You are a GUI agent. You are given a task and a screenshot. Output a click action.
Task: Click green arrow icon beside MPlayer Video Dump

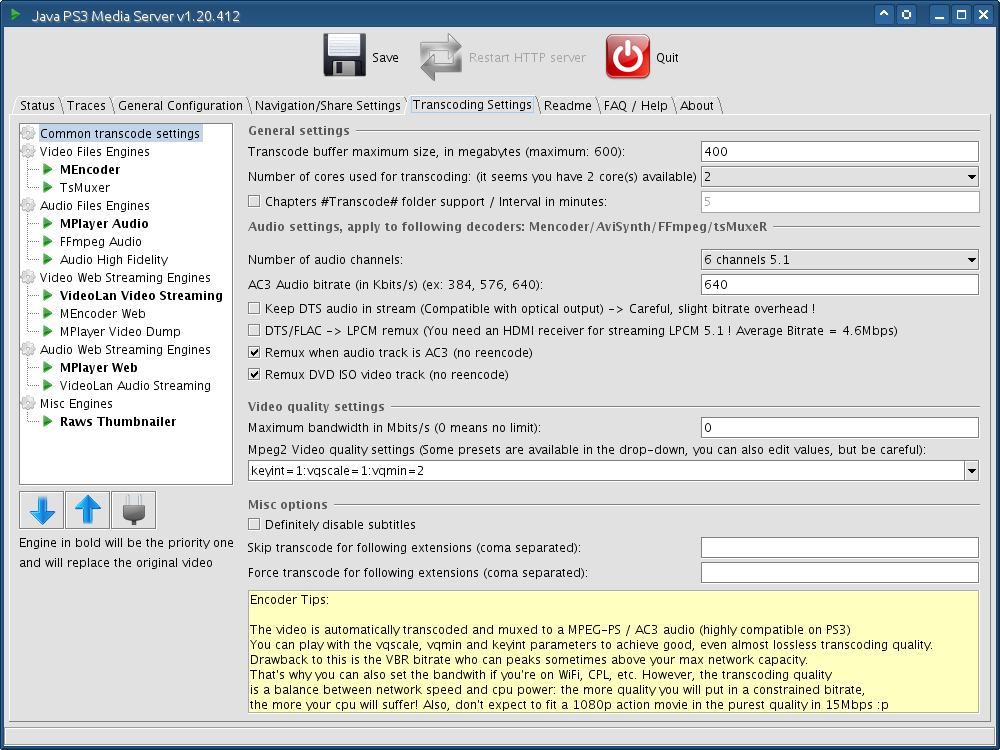click(x=48, y=332)
